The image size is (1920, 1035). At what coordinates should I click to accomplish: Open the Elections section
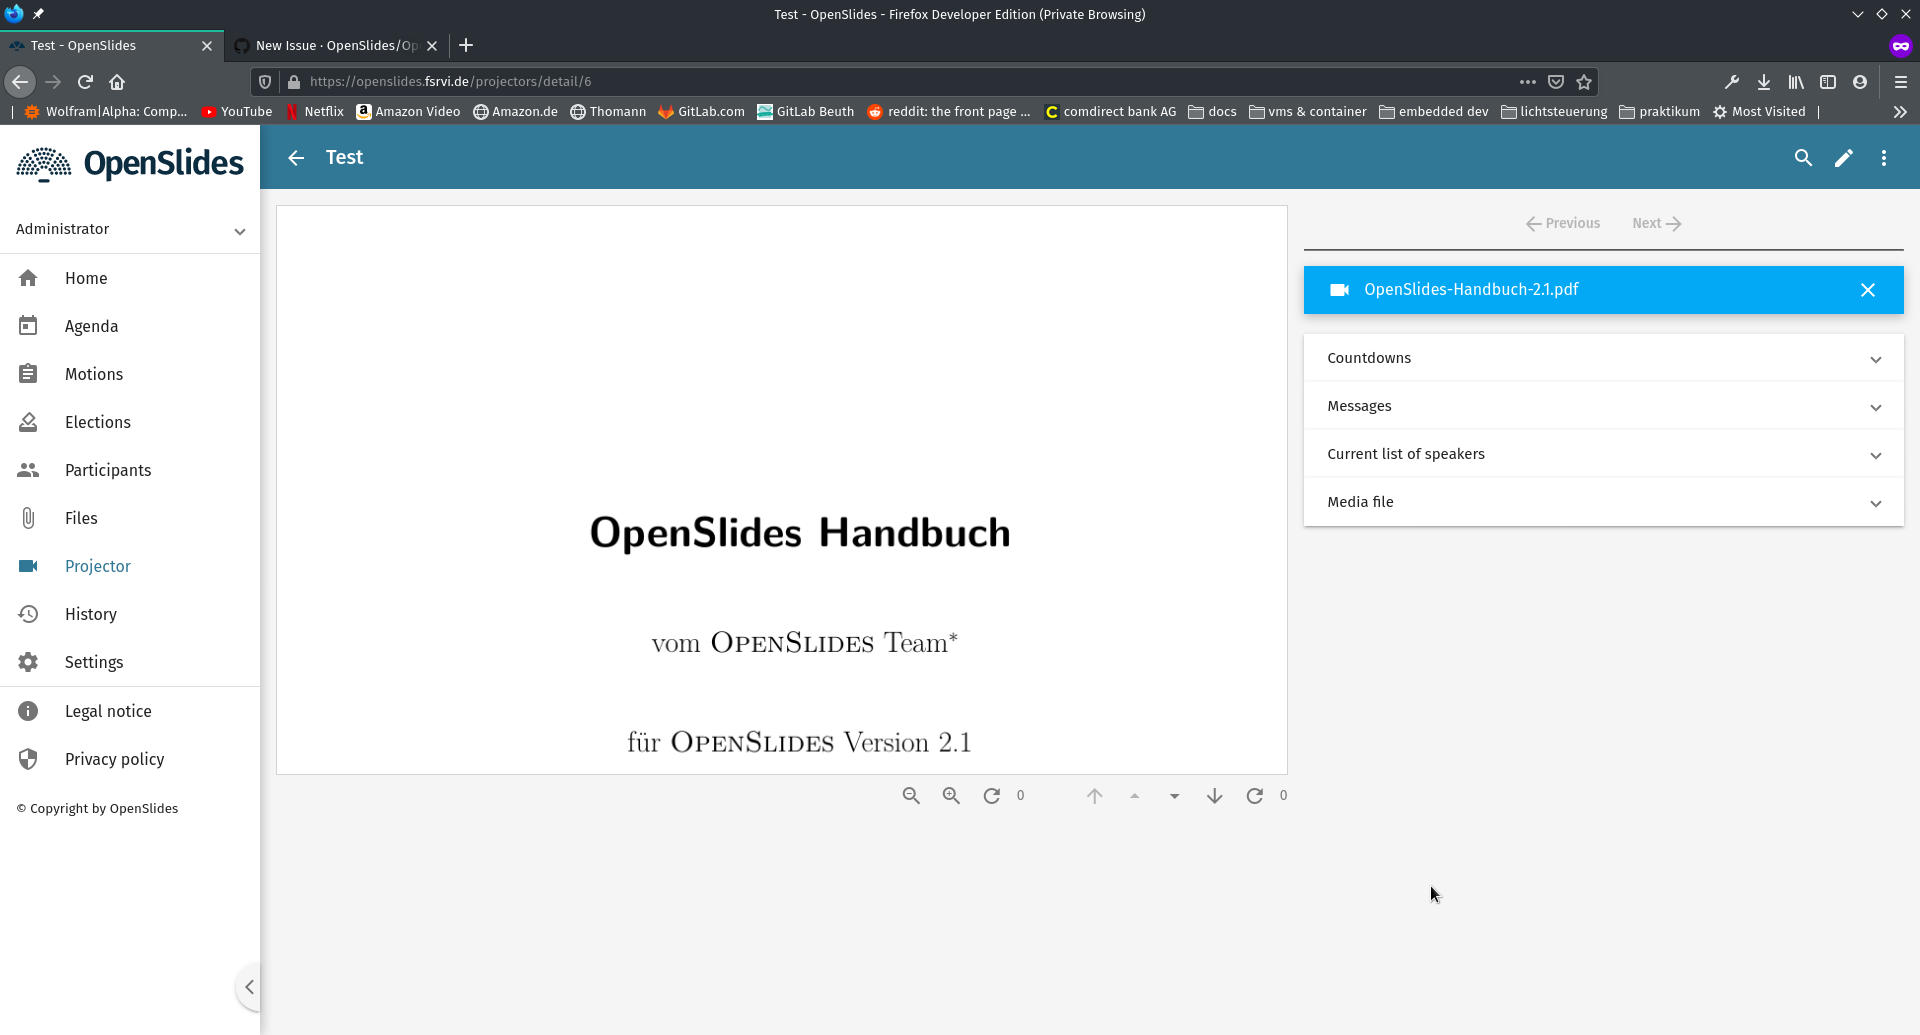click(98, 421)
